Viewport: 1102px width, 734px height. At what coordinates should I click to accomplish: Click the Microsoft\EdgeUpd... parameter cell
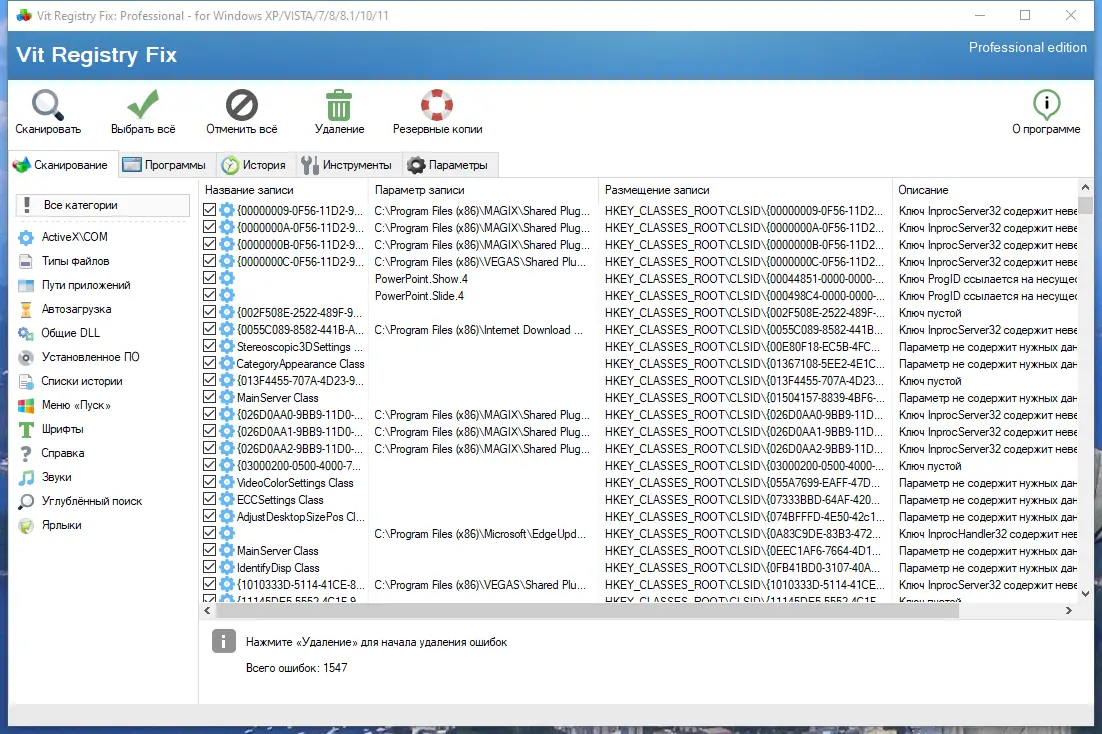[x=480, y=534]
